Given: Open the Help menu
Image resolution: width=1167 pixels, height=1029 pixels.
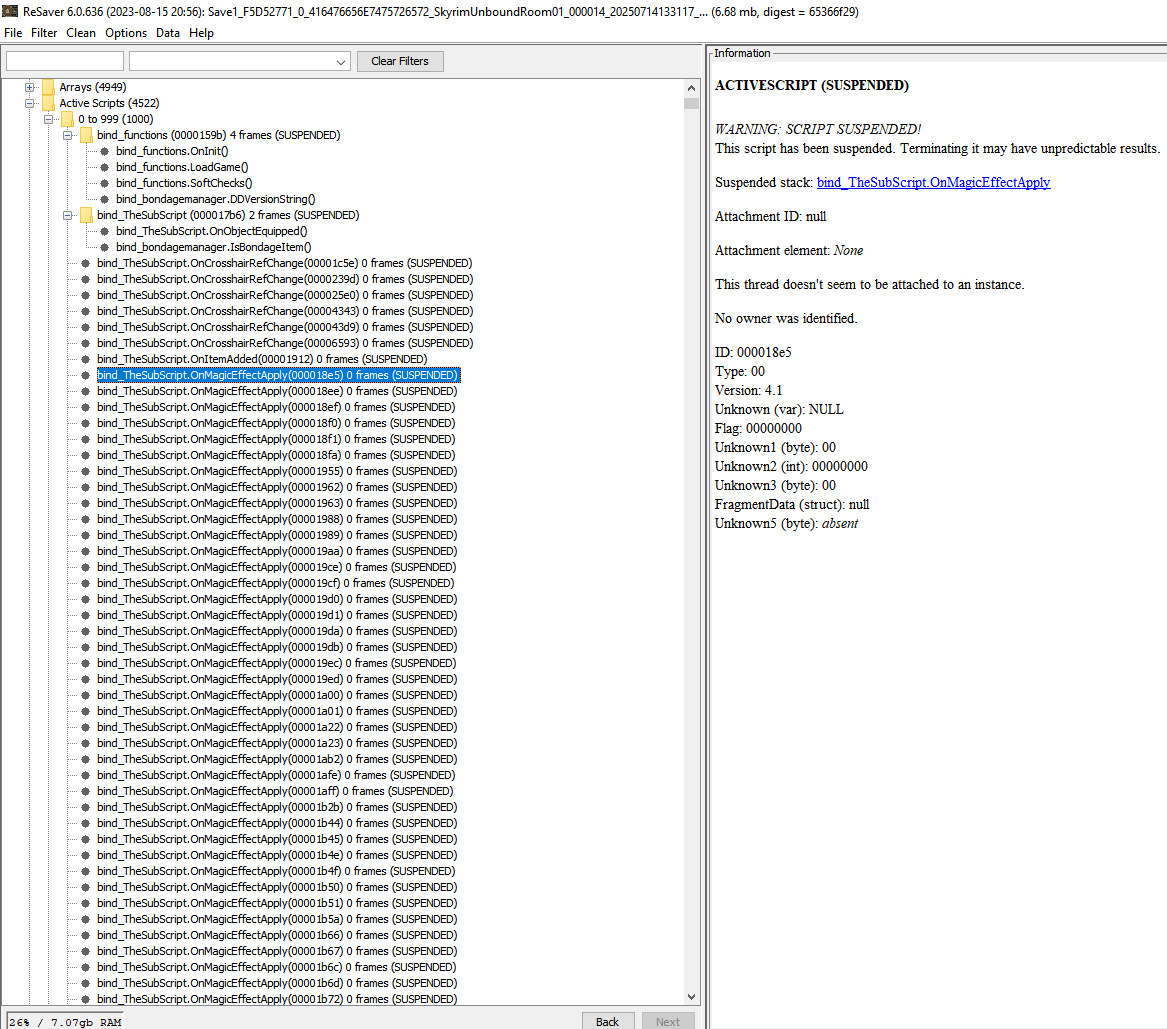Looking at the screenshot, I should (x=201, y=33).
